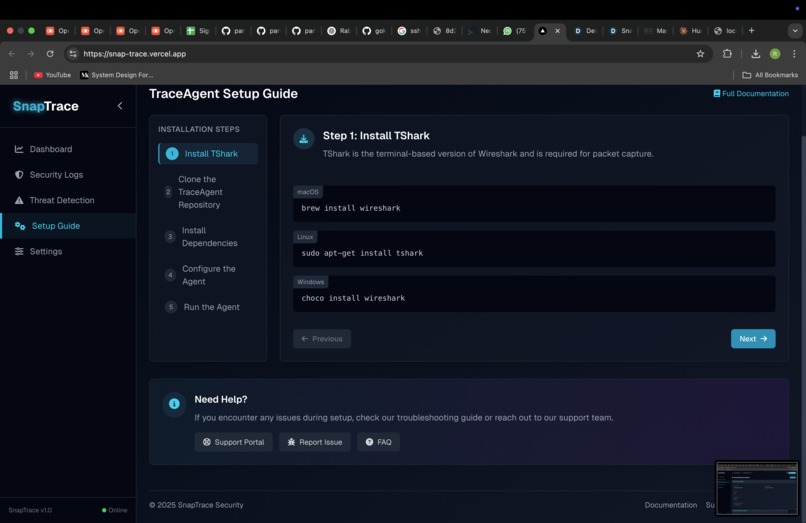The height and width of the screenshot is (523, 806).
Task: Switch to the Google ssh tab
Action: [409, 31]
